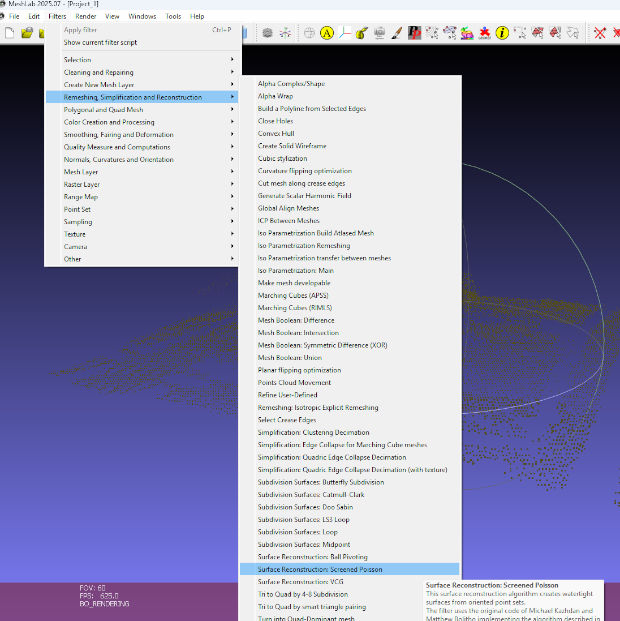Expand the Sampling submenu

coord(76,222)
